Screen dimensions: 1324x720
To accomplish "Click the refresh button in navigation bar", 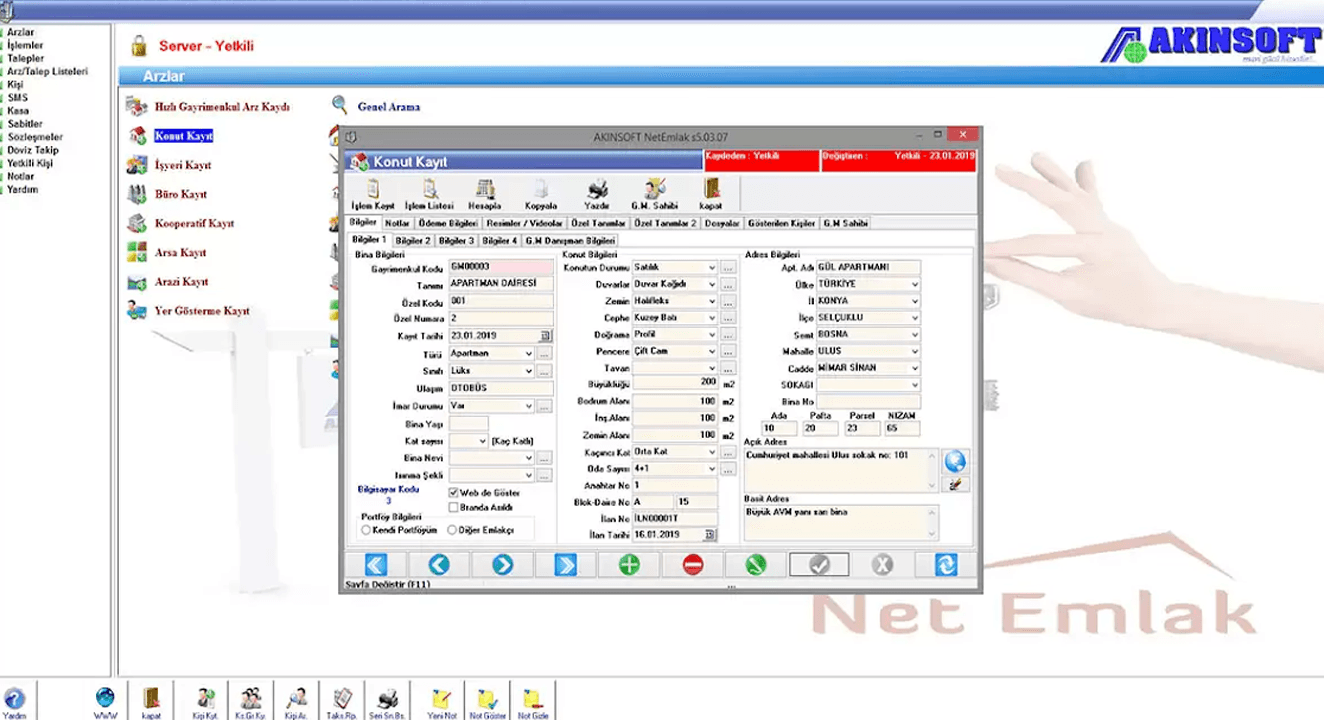I will pyautogui.click(x=945, y=565).
